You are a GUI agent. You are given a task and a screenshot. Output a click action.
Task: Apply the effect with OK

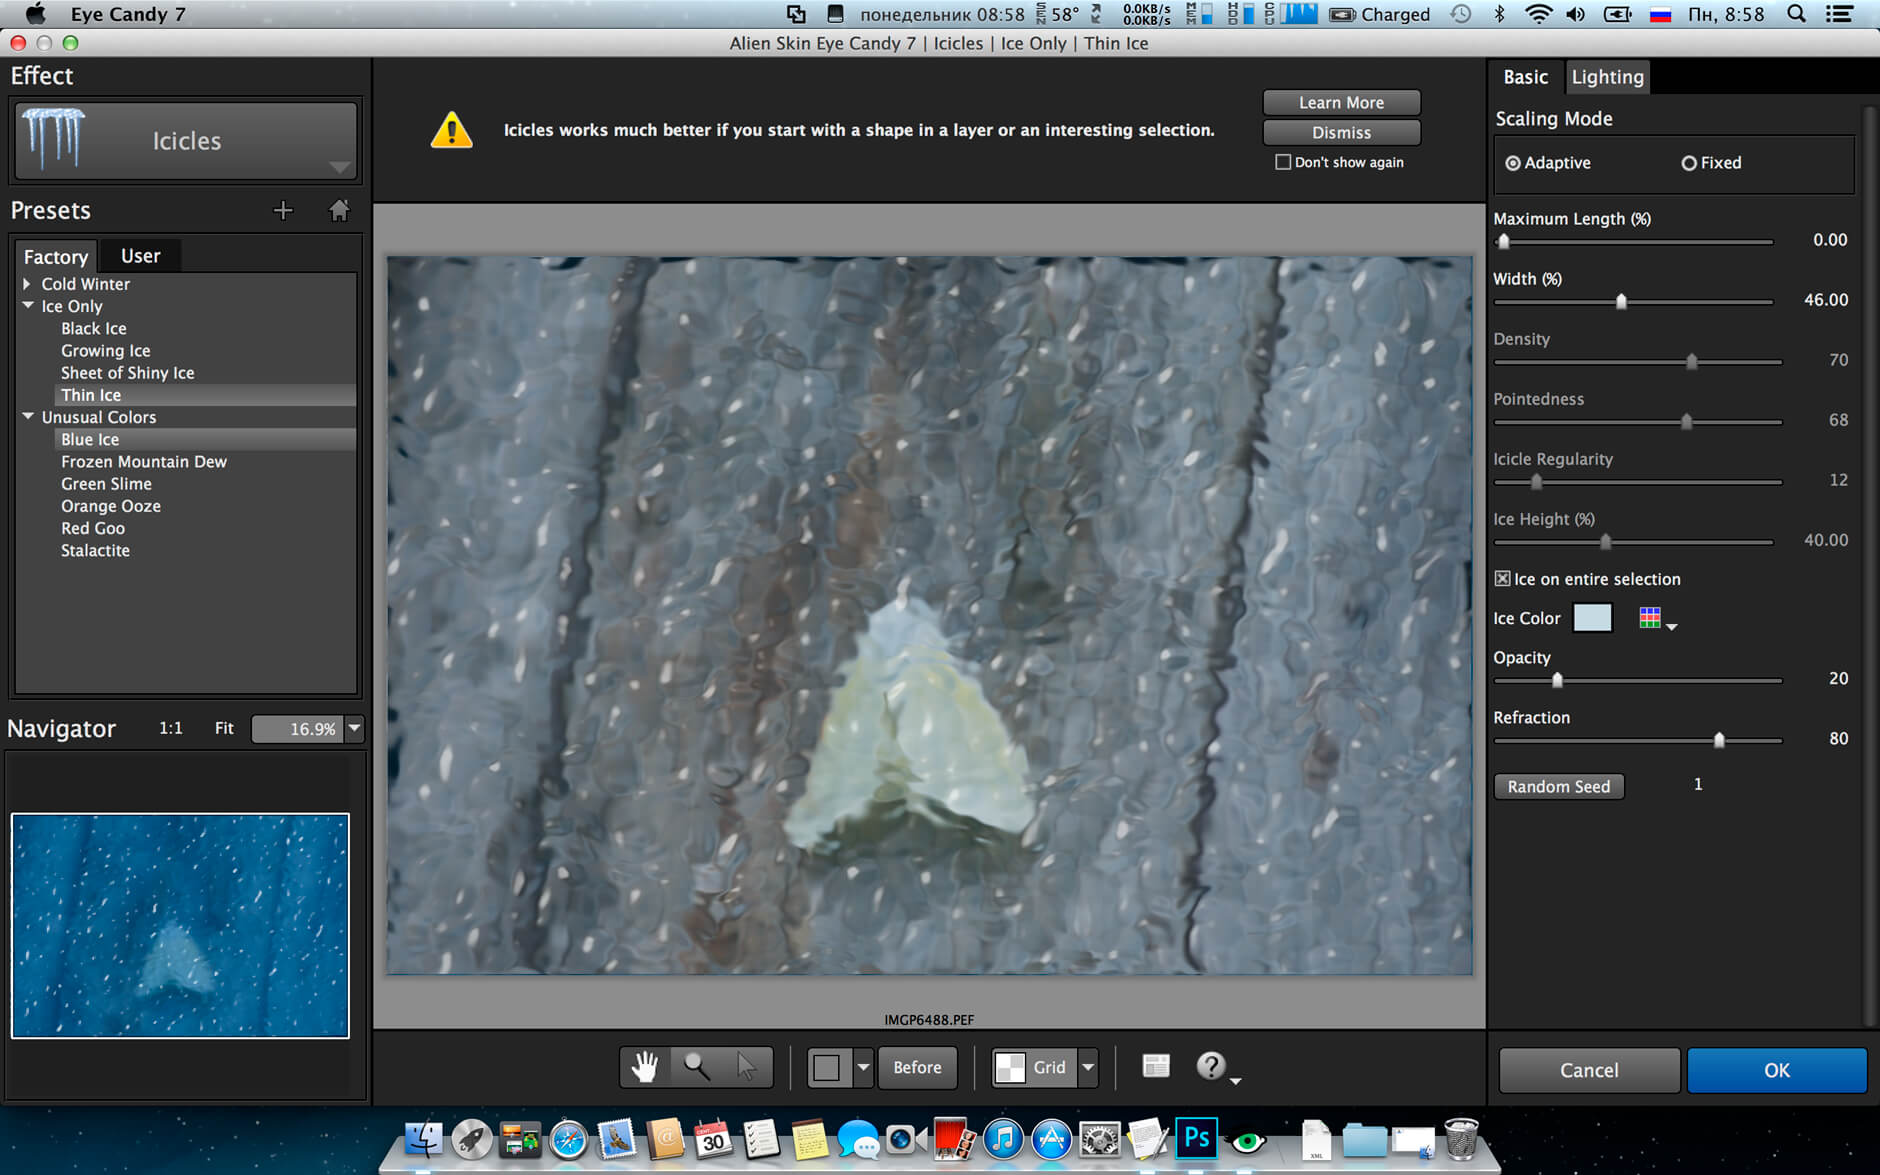click(x=1777, y=1070)
